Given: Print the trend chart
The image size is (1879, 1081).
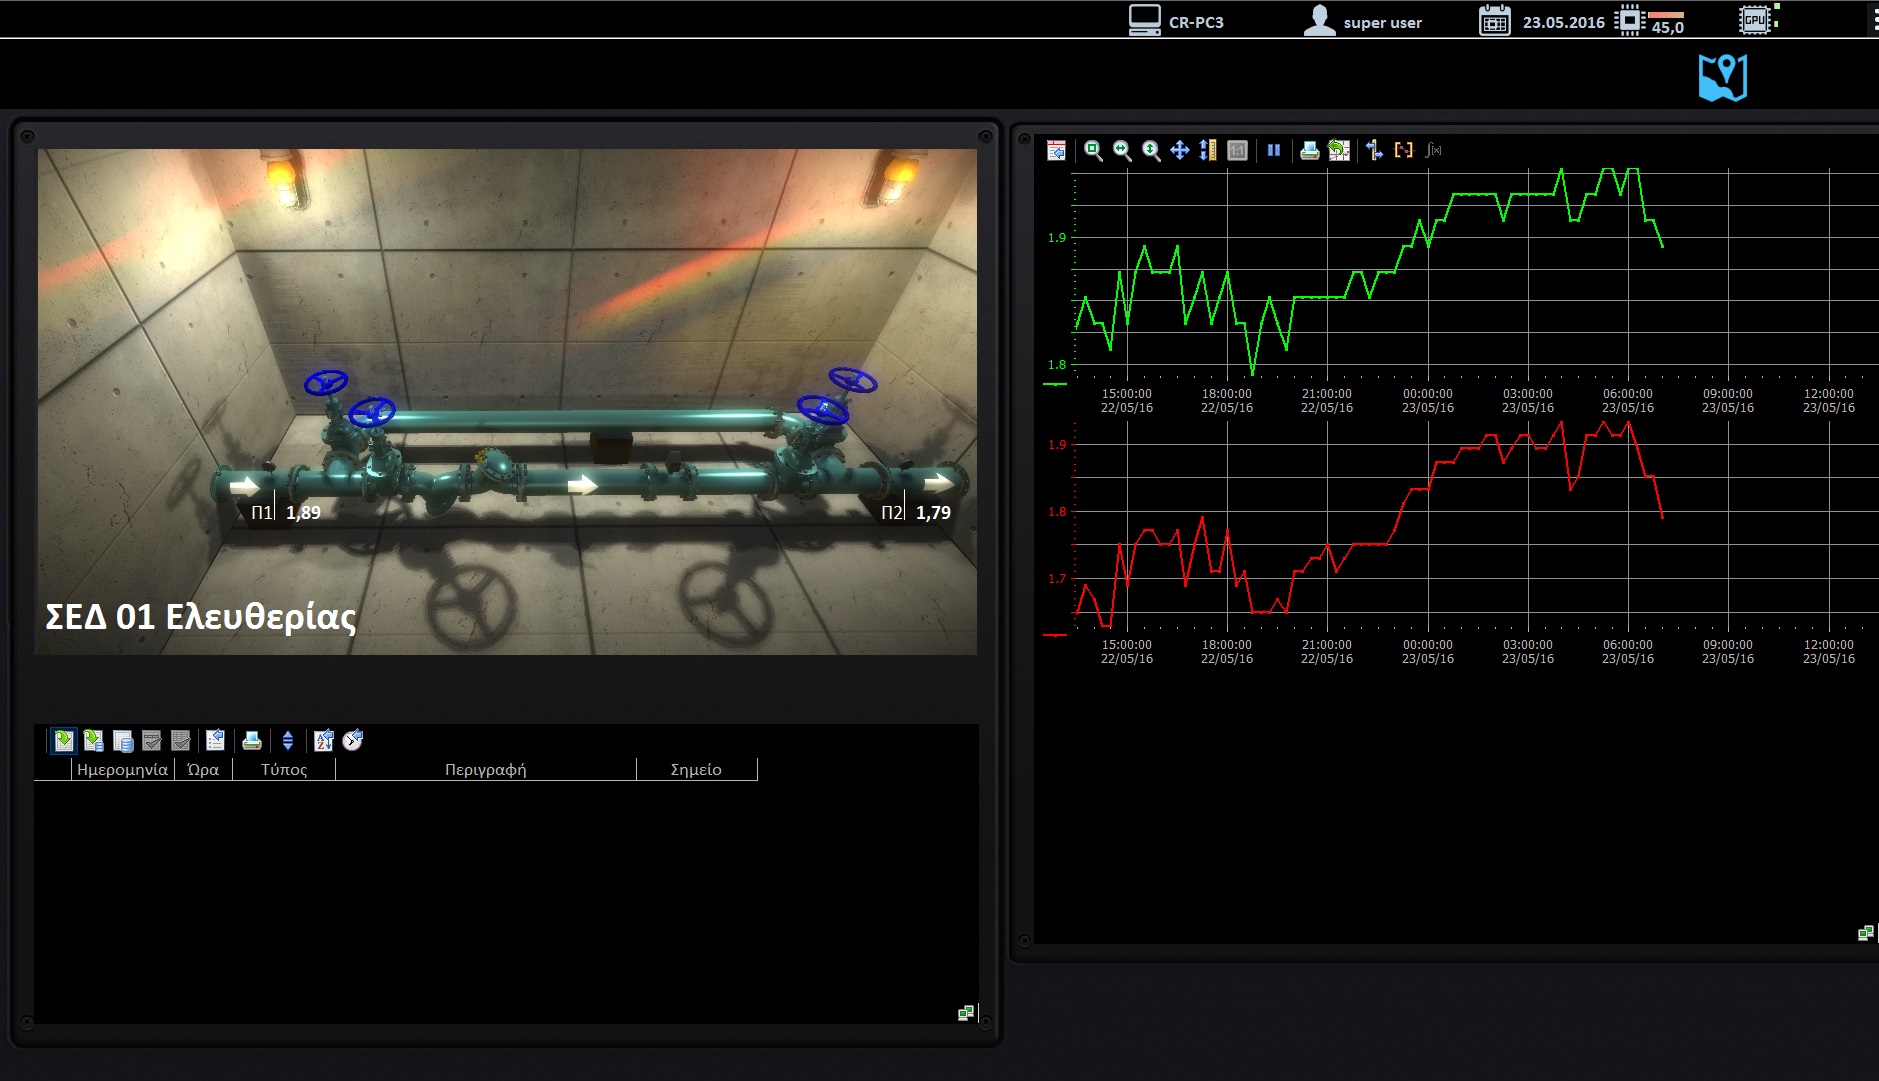Looking at the screenshot, I should pyautogui.click(x=1309, y=151).
